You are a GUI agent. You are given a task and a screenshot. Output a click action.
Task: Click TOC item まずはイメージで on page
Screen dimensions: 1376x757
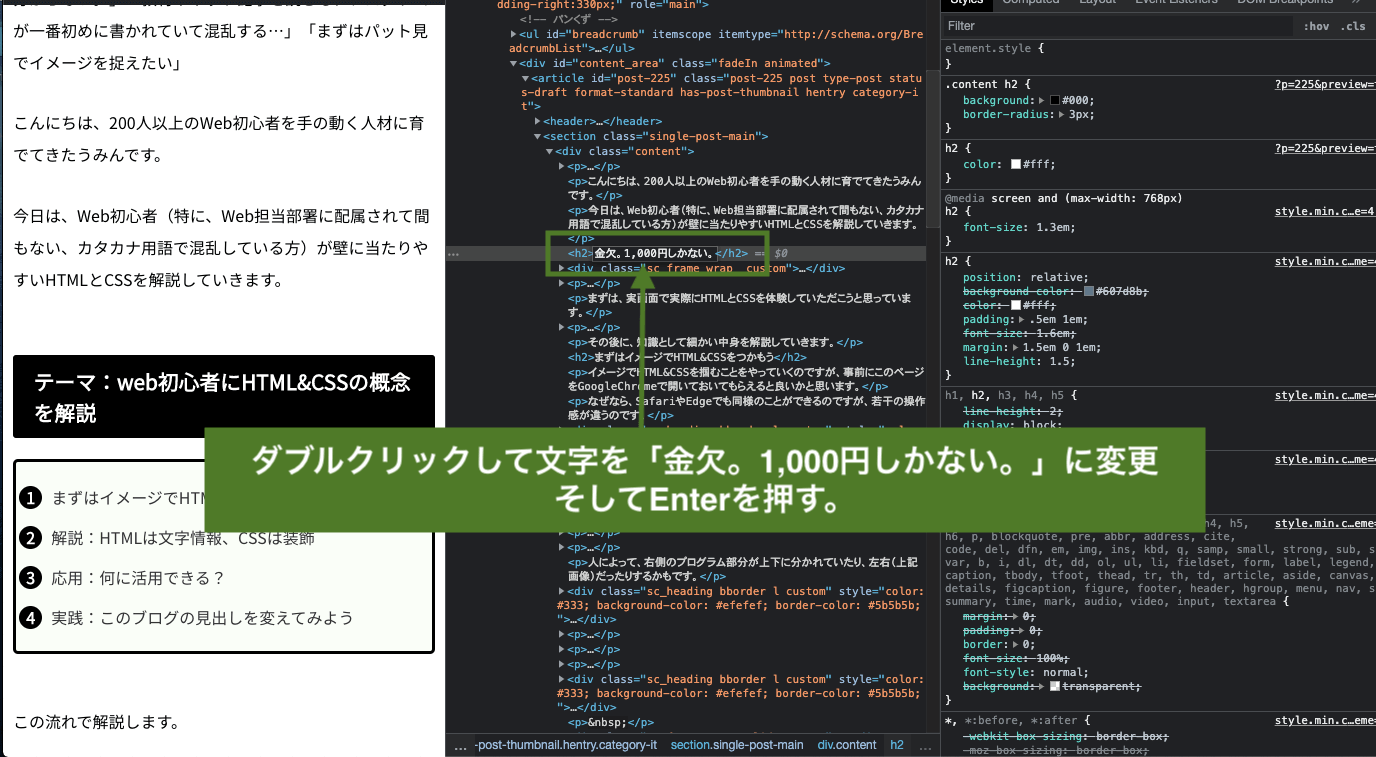click(129, 498)
